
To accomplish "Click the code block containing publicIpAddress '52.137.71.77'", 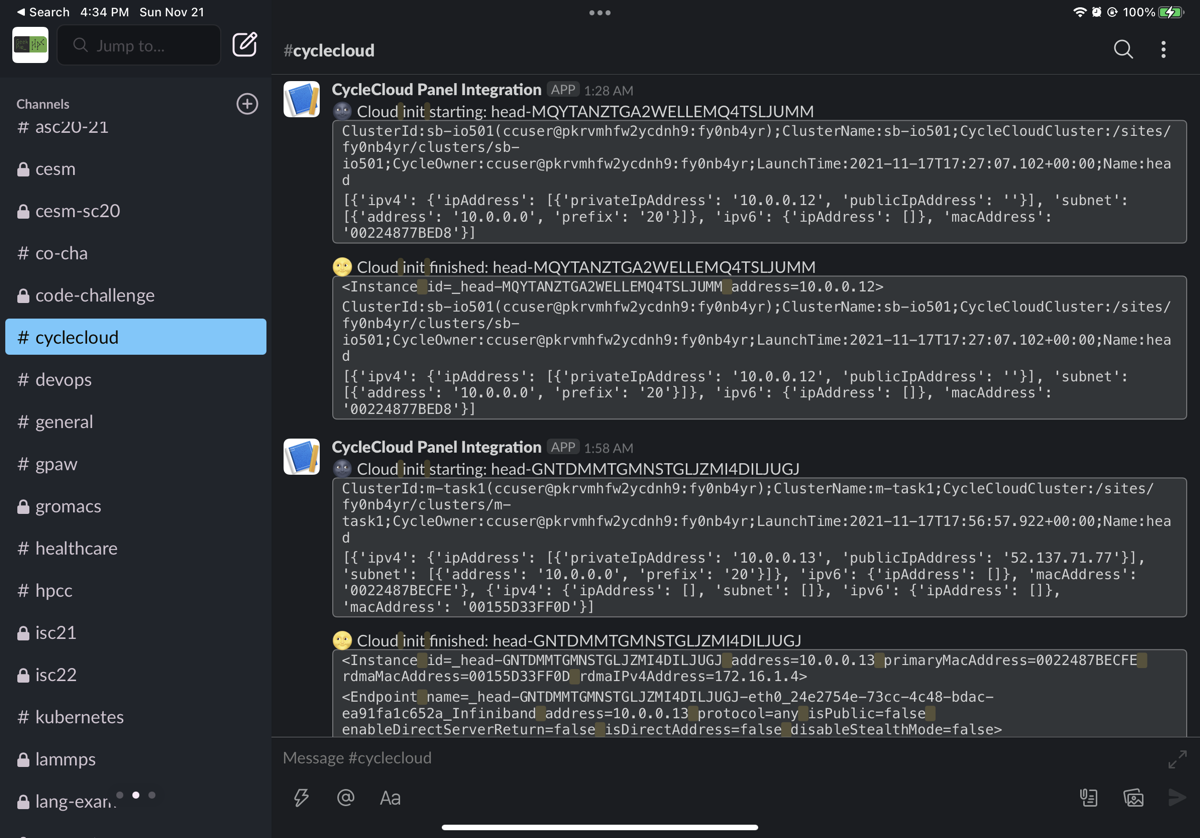I will pos(760,548).
